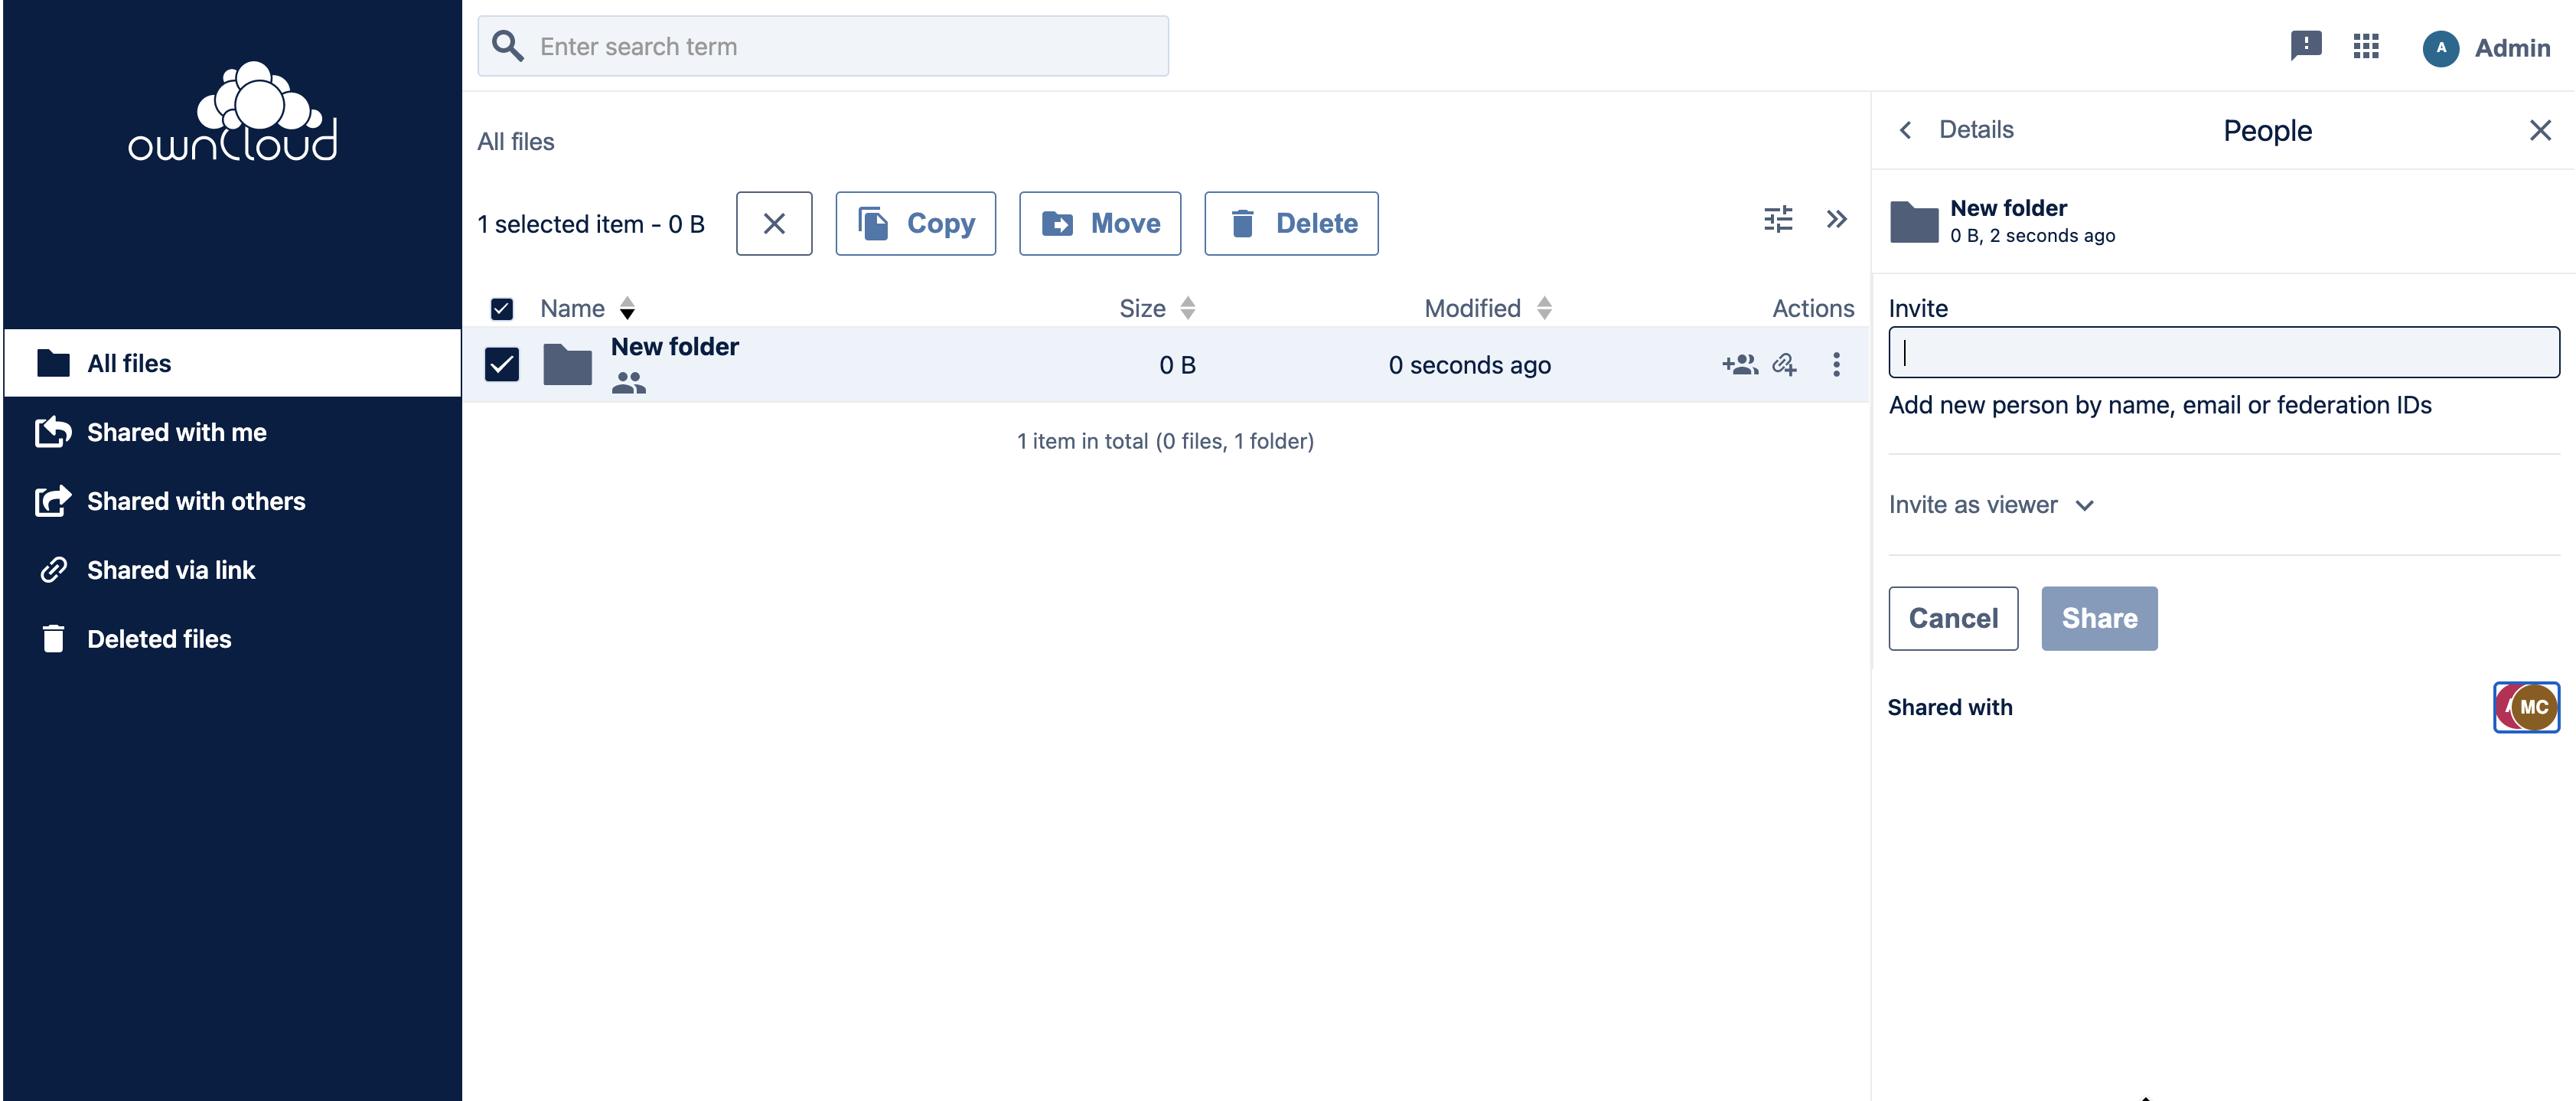Open Shared via link
The image size is (2576, 1101).
(x=233, y=570)
